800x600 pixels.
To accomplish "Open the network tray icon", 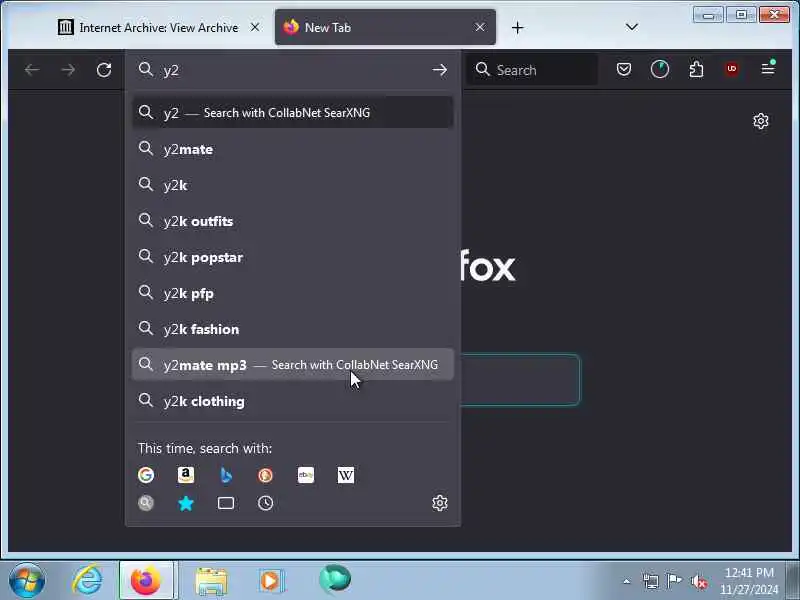I will tap(651, 581).
